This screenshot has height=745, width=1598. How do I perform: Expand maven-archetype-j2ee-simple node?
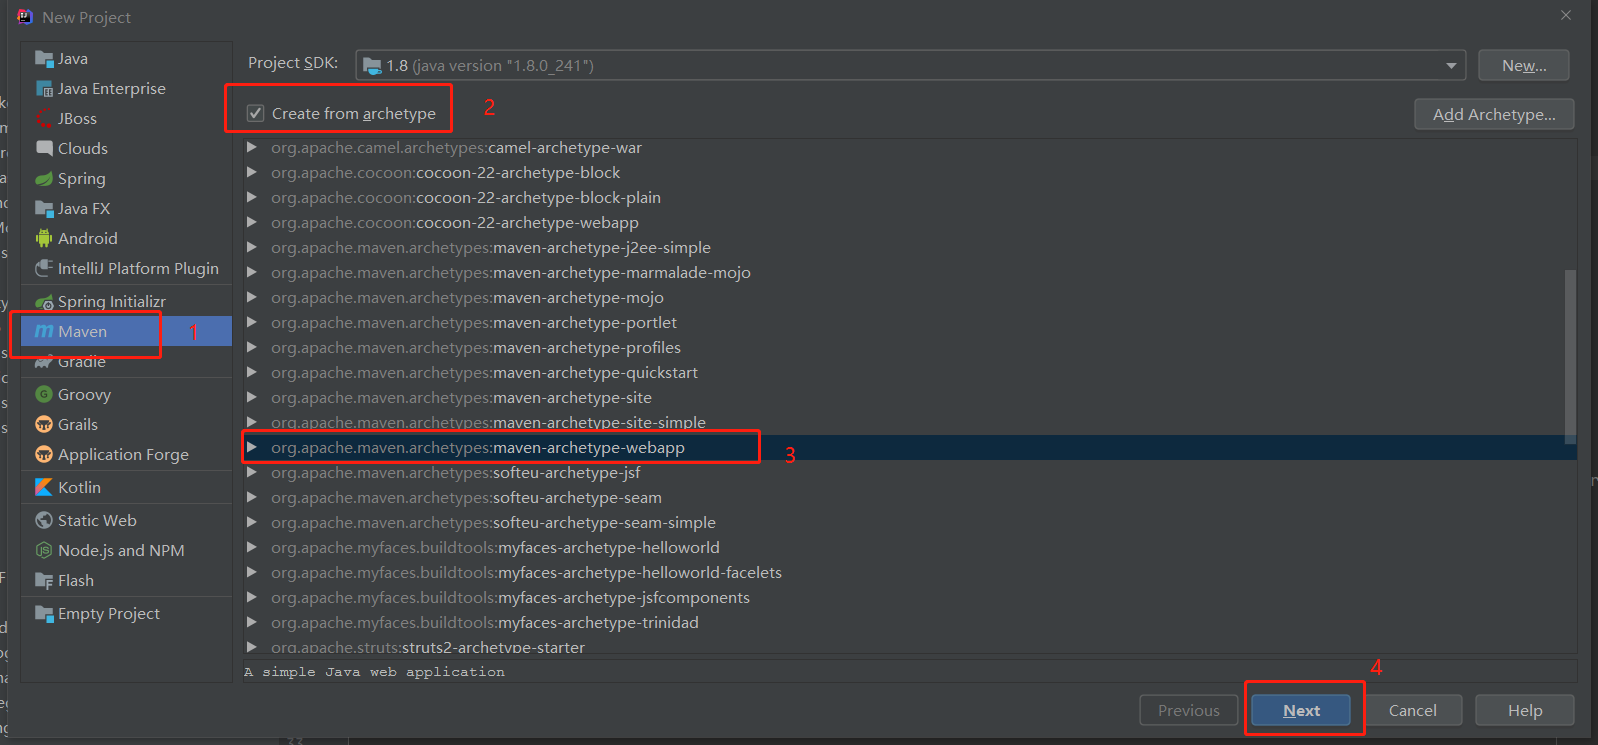point(252,248)
